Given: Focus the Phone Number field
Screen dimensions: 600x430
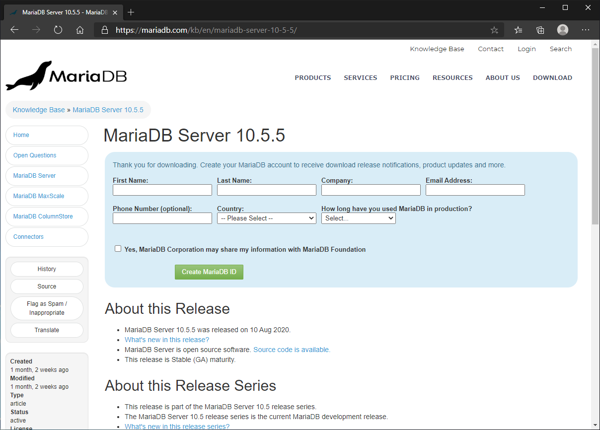Looking at the screenshot, I should (162, 218).
